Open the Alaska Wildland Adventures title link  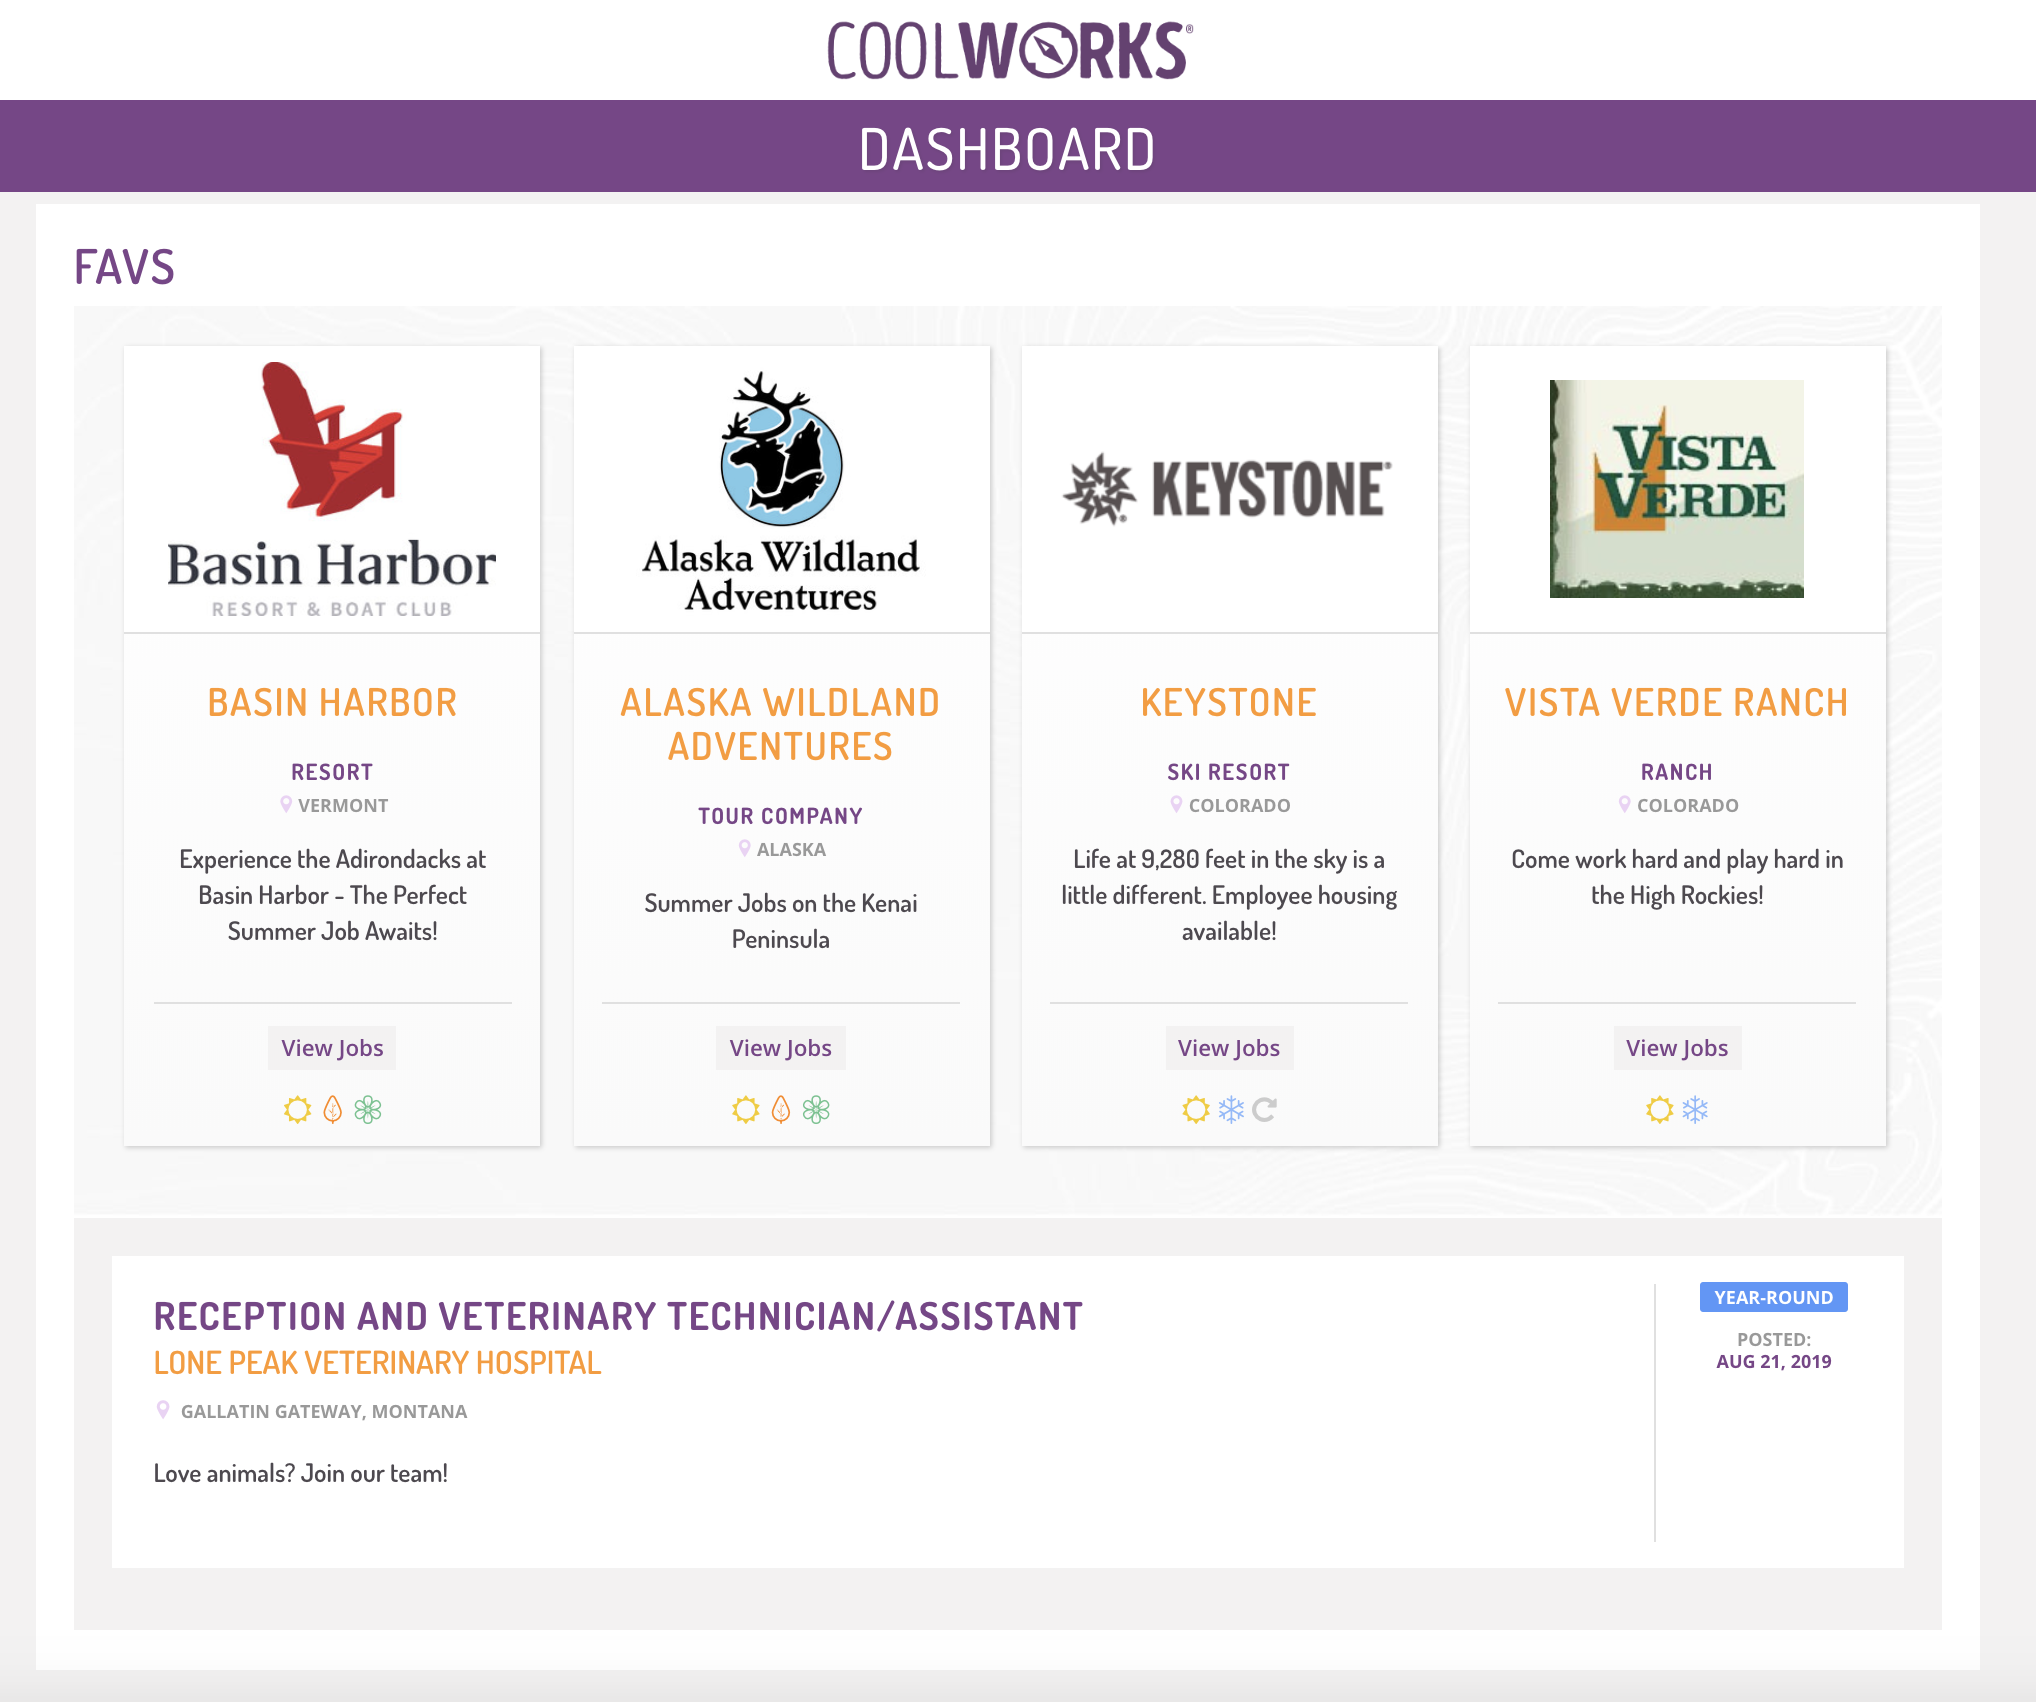coord(781,724)
